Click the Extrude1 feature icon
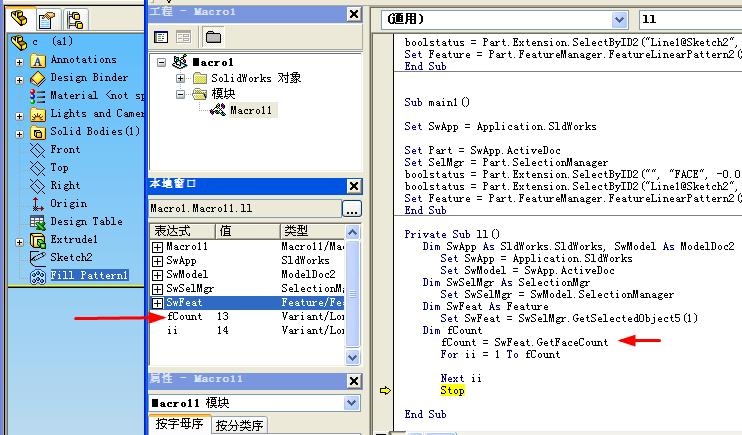This screenshot has height=435, width=742. coord(38,240)
